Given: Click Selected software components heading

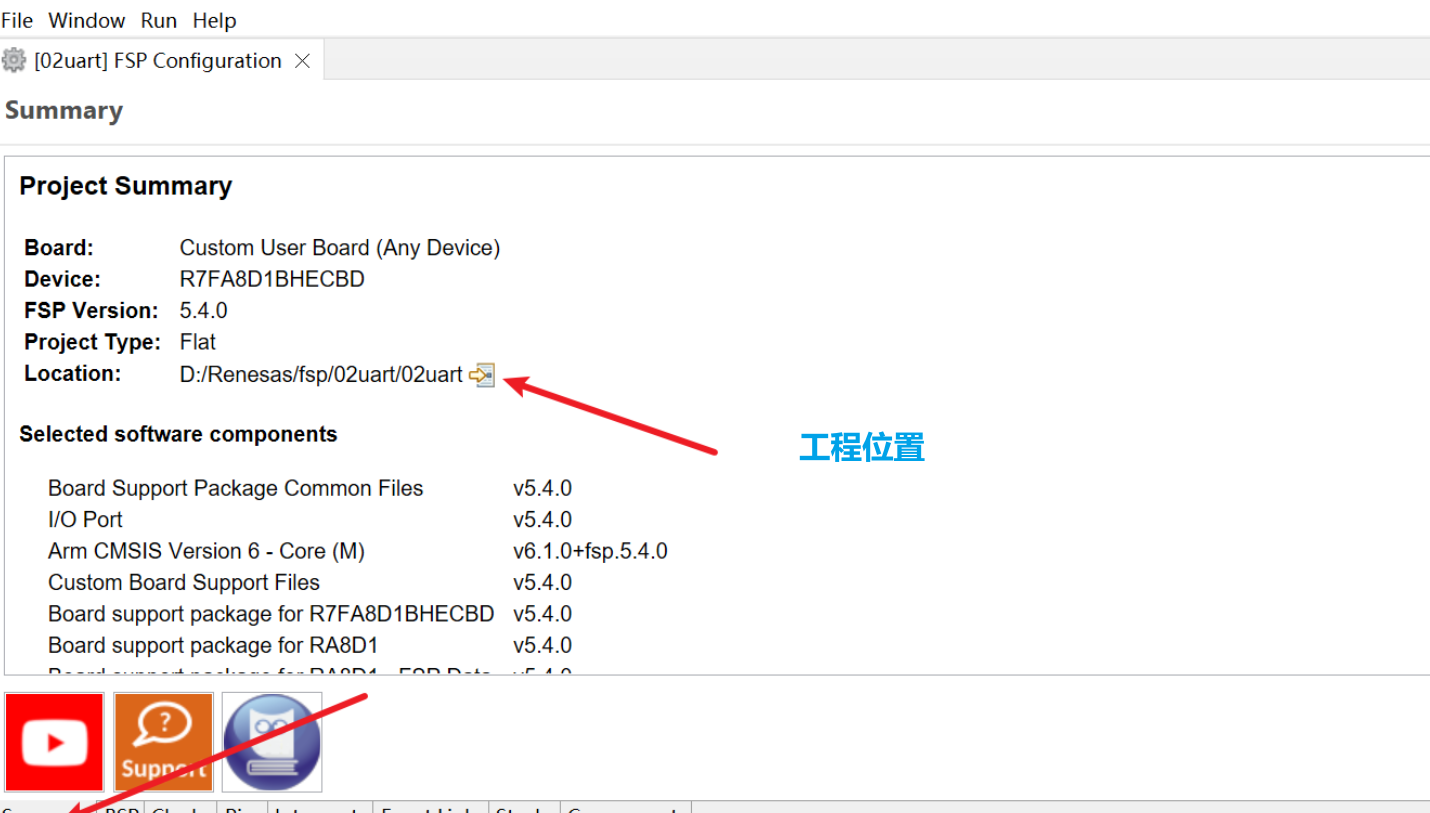Looking at the screenshot, I should pyautogui.click(x=178, y=434).
